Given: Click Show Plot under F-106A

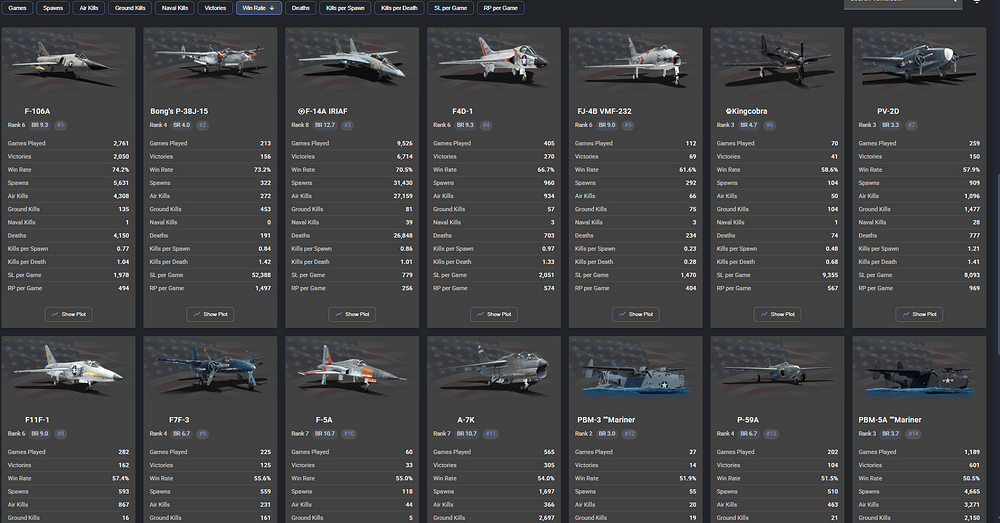Looking at the screenshot, I should point(68,314).
